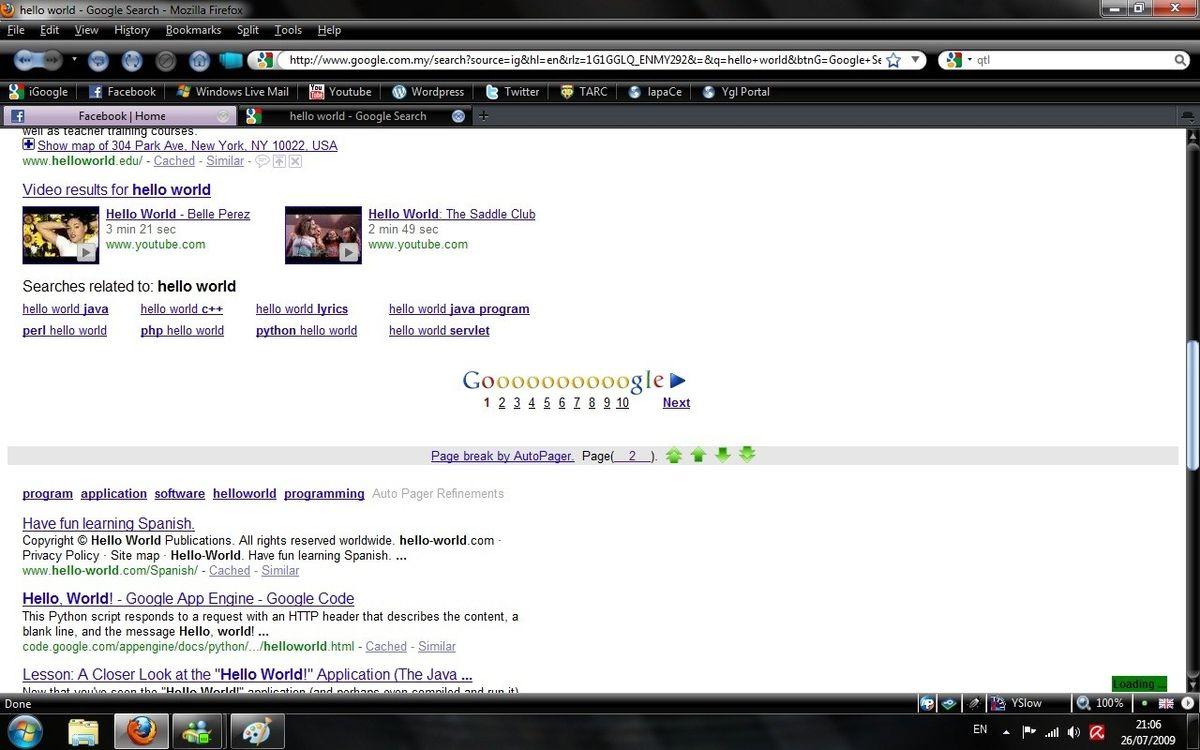Open the View menu

tap(87, 30)
